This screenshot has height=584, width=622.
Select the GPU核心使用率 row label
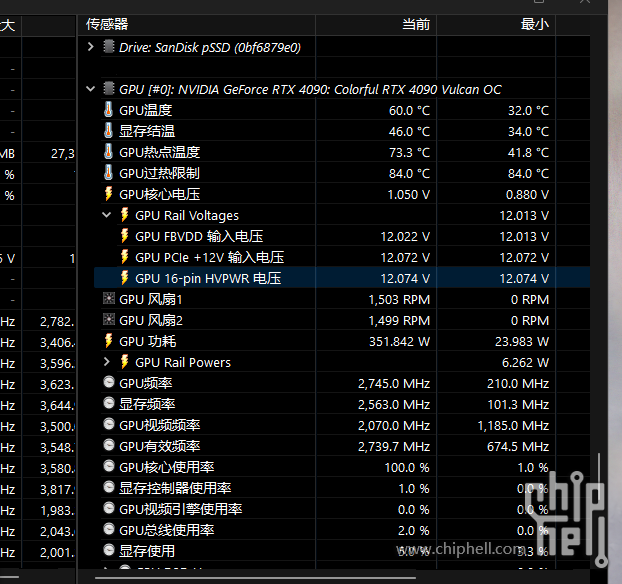pos(167,468)
